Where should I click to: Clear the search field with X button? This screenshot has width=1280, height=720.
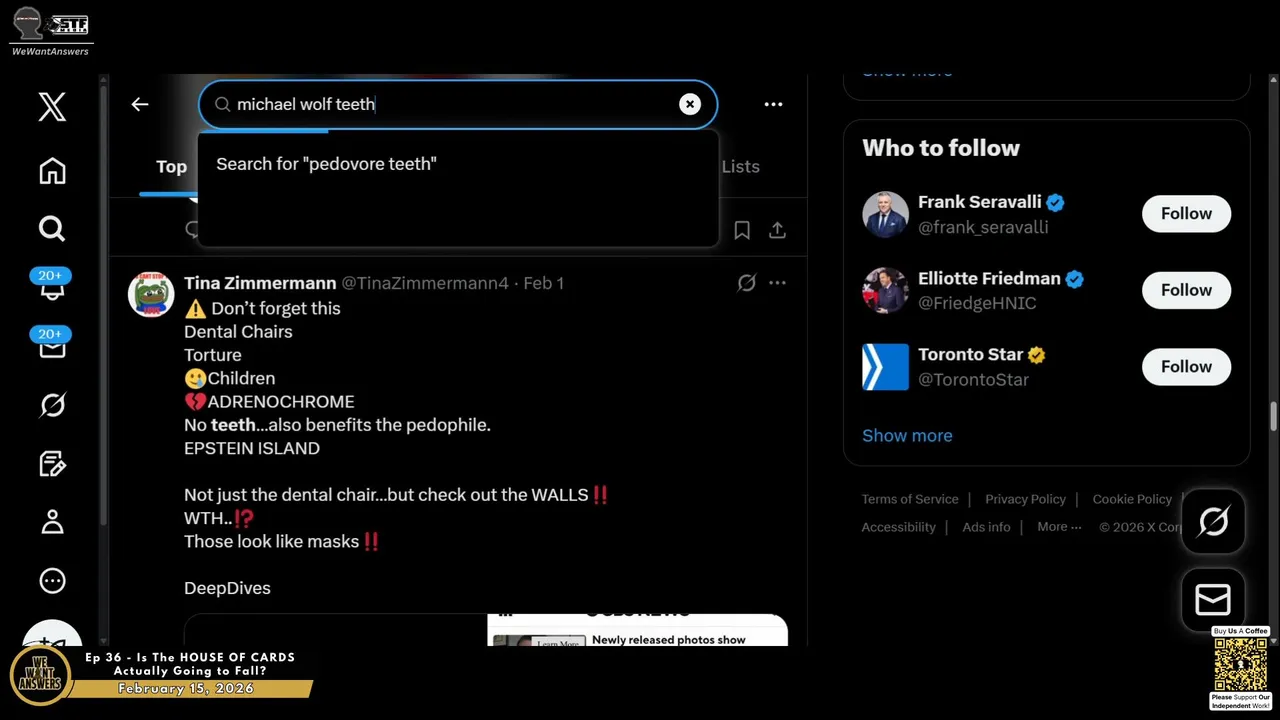(x=690, y=104)
